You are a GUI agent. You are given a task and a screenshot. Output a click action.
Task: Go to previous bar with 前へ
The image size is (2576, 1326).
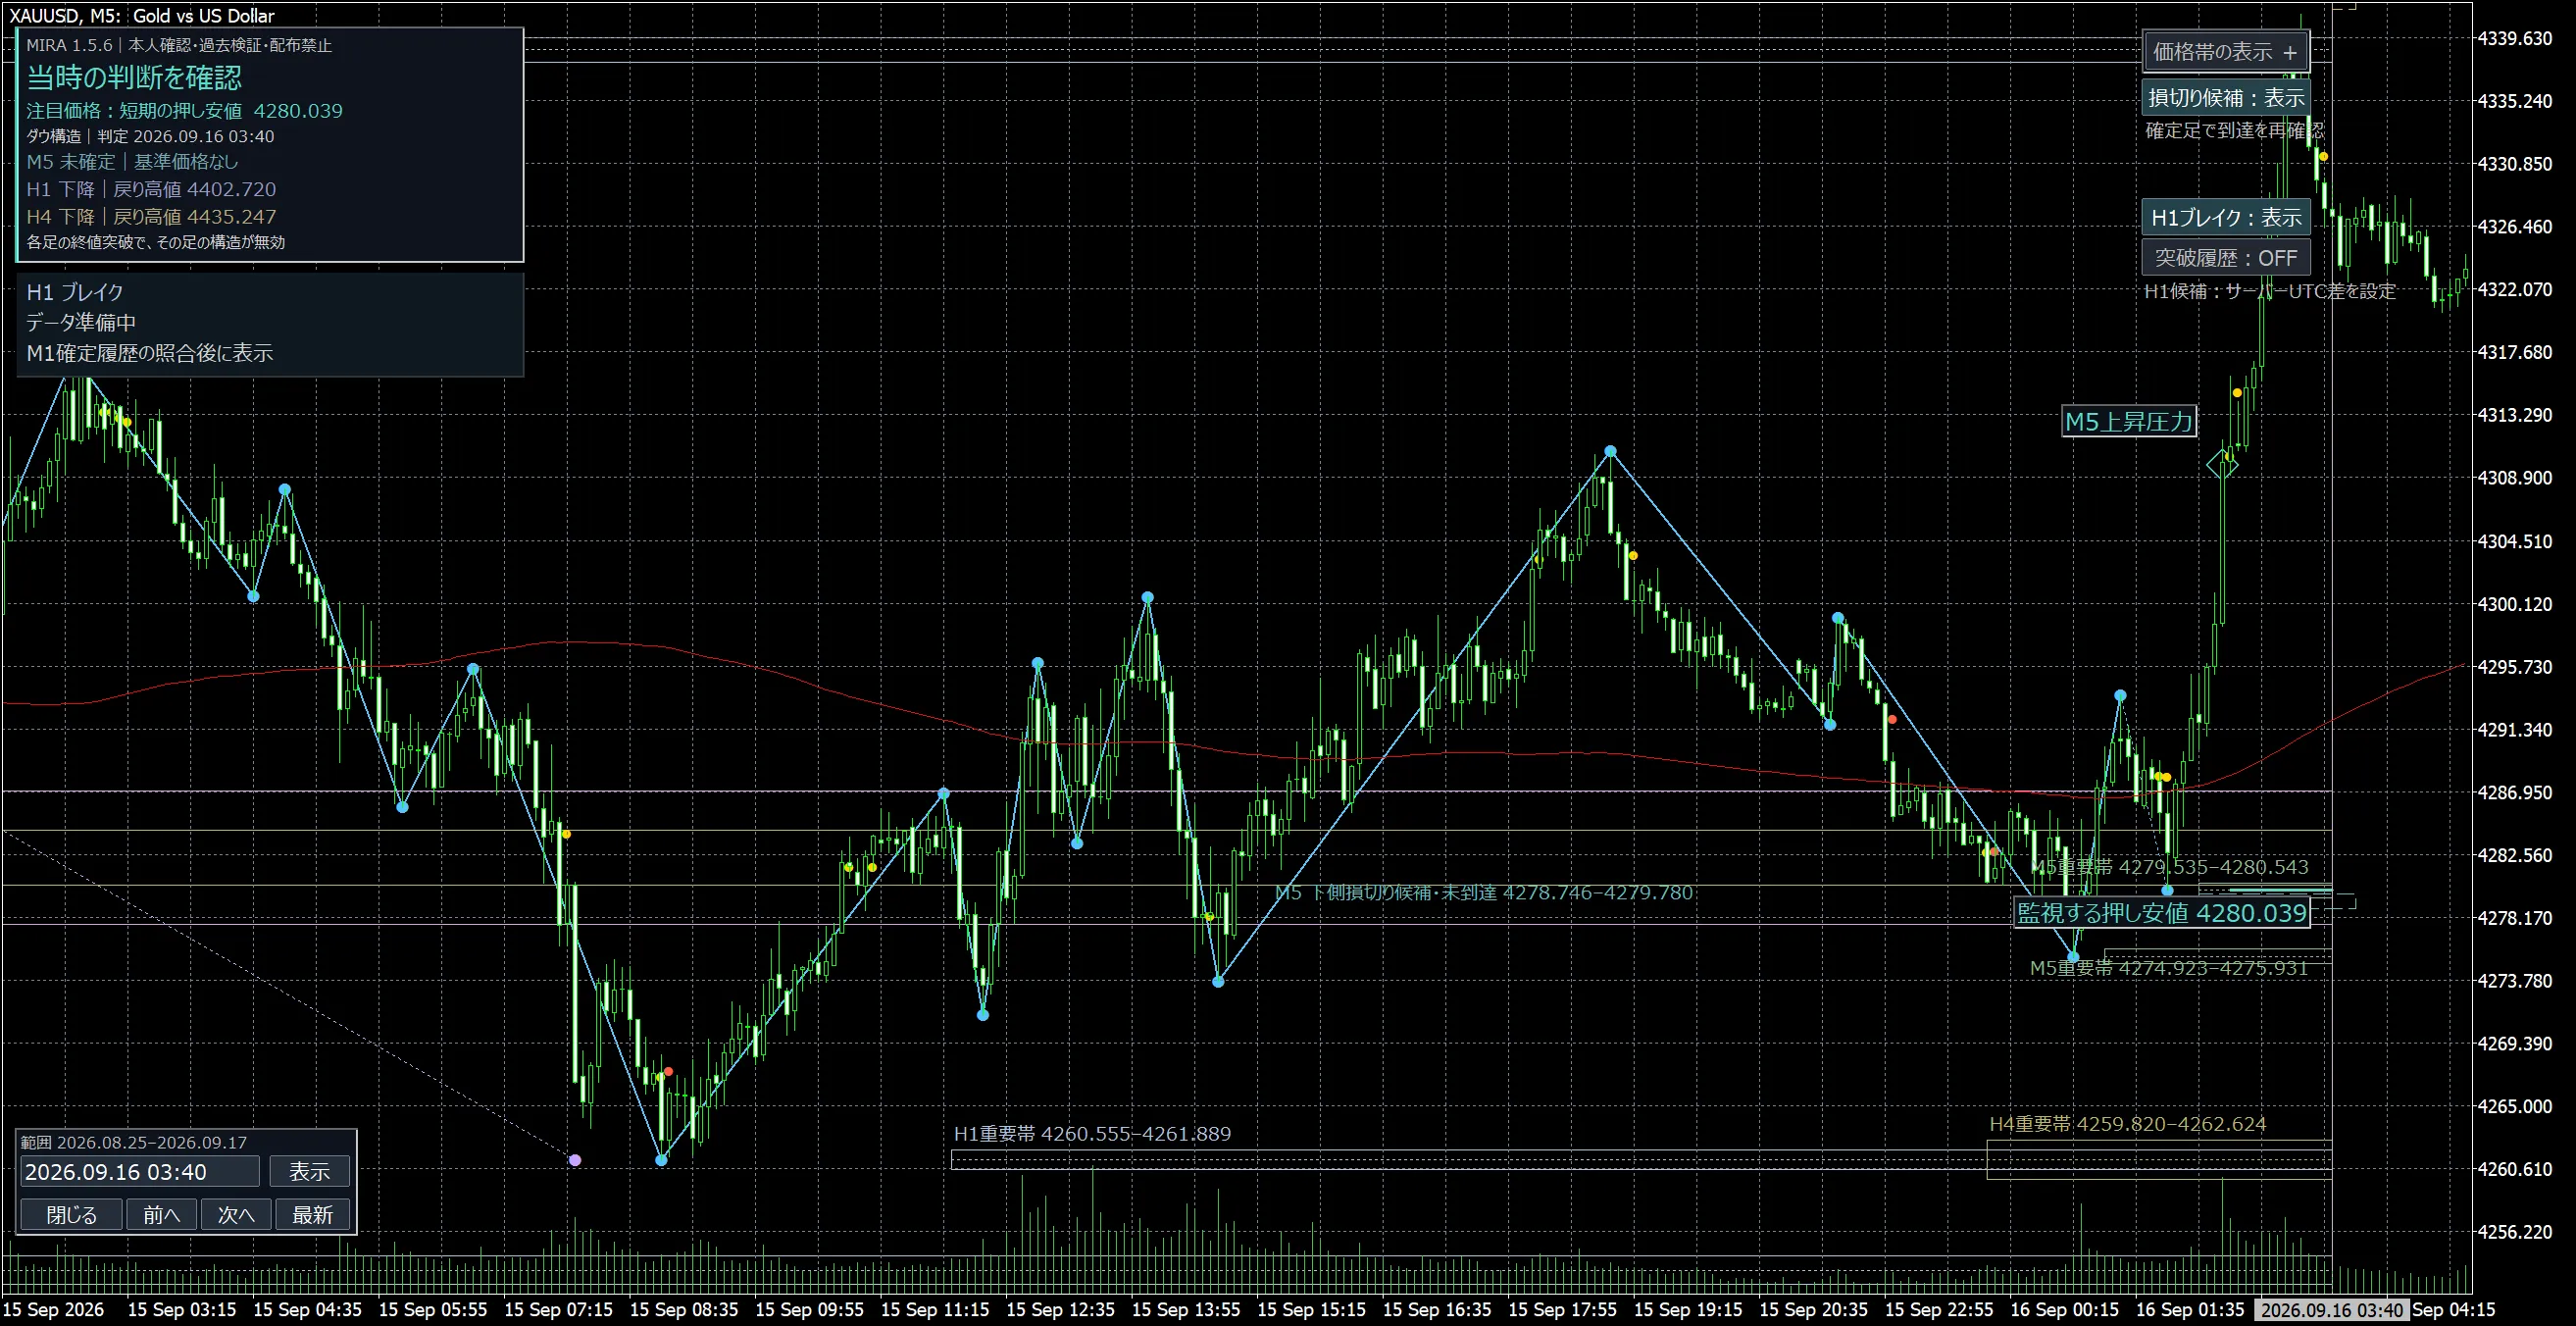(162, 1214)
